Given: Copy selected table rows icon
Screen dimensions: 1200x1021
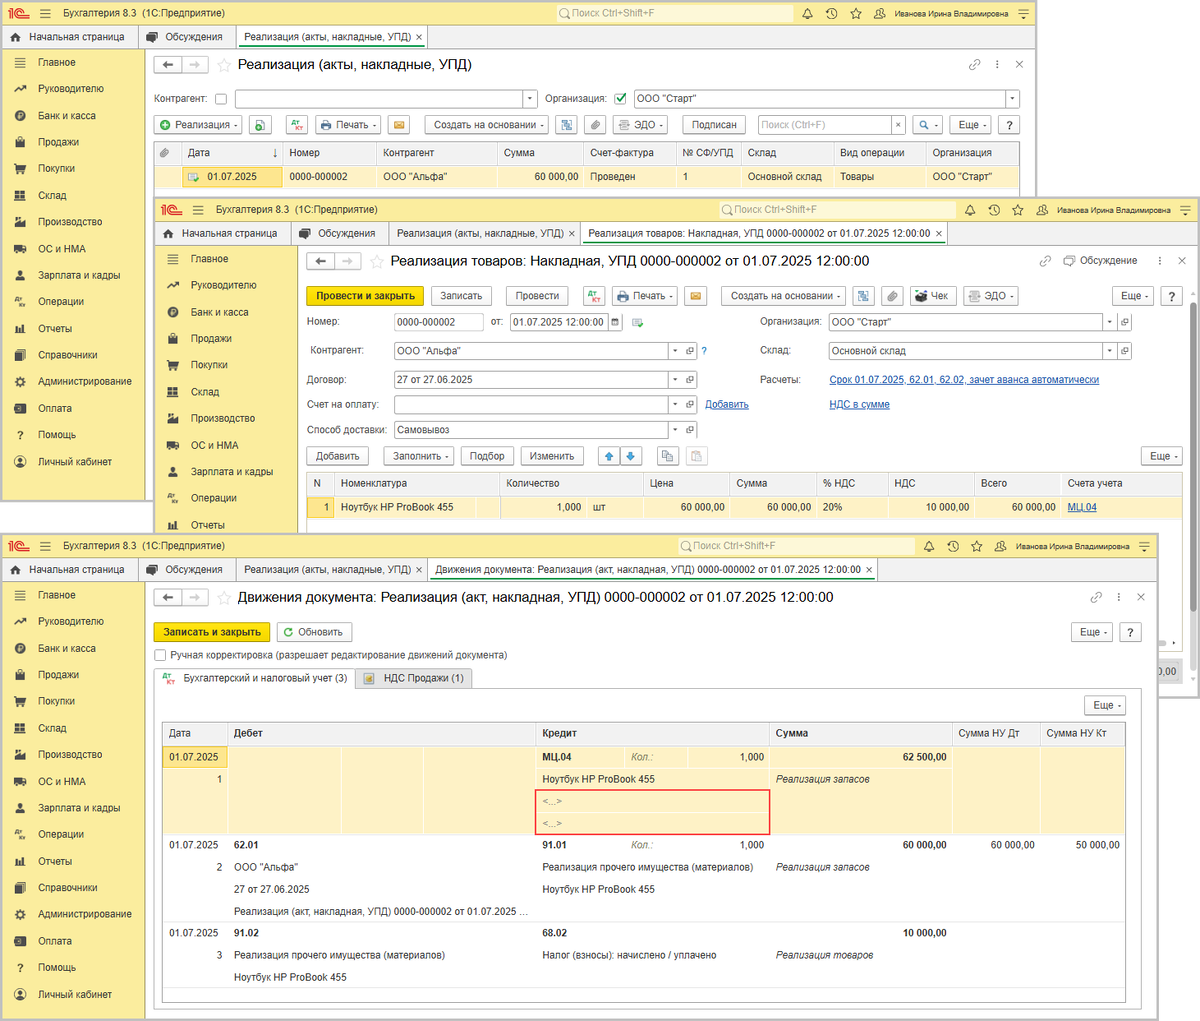Looking at the screenshot, I should pyautogui.click(x=667, y=456).
